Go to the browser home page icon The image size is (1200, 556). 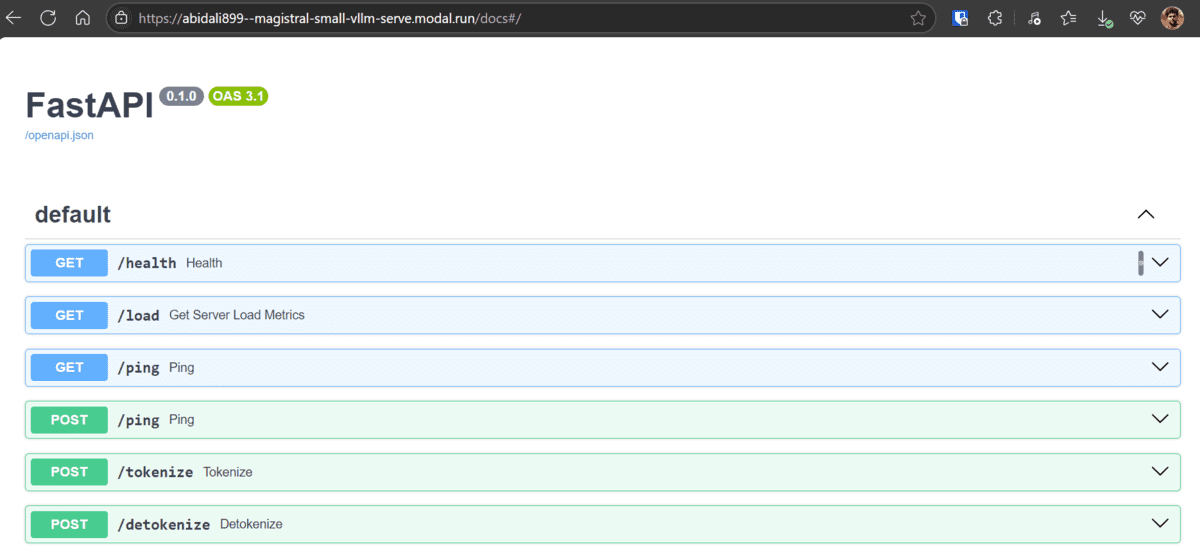coord(83,18)
